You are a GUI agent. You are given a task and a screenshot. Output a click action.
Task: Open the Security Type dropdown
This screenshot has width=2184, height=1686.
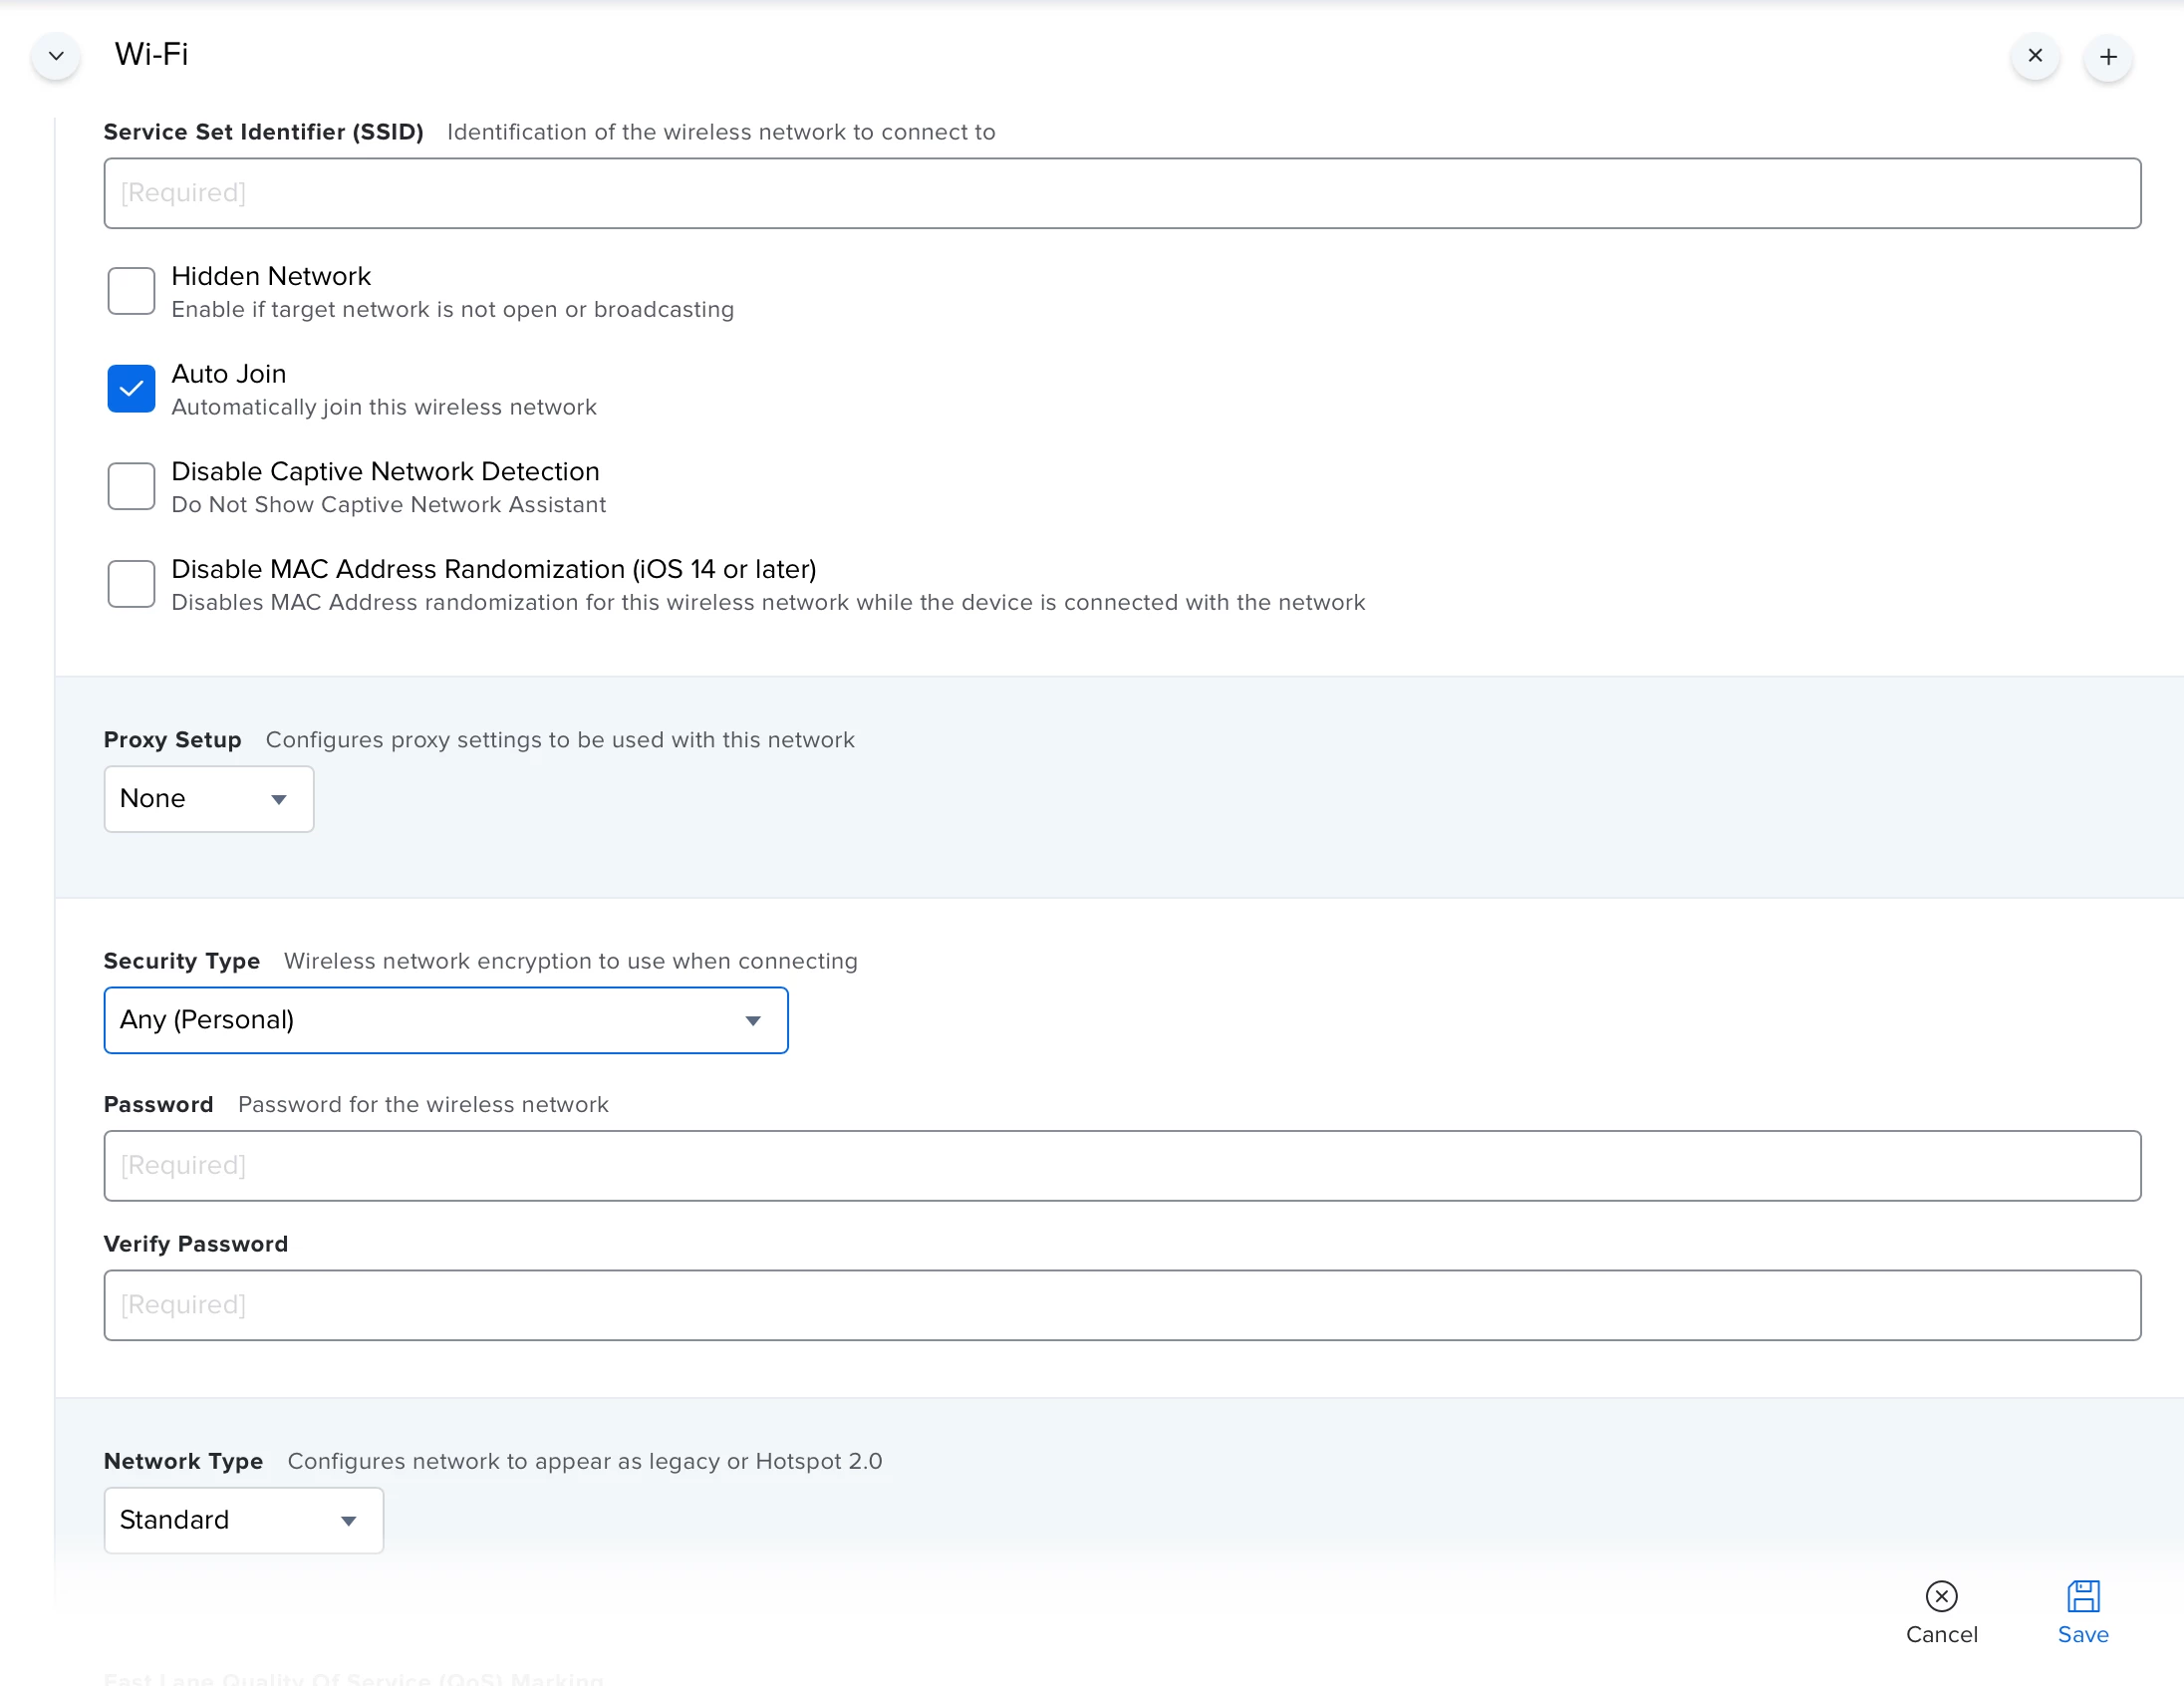445,1020
